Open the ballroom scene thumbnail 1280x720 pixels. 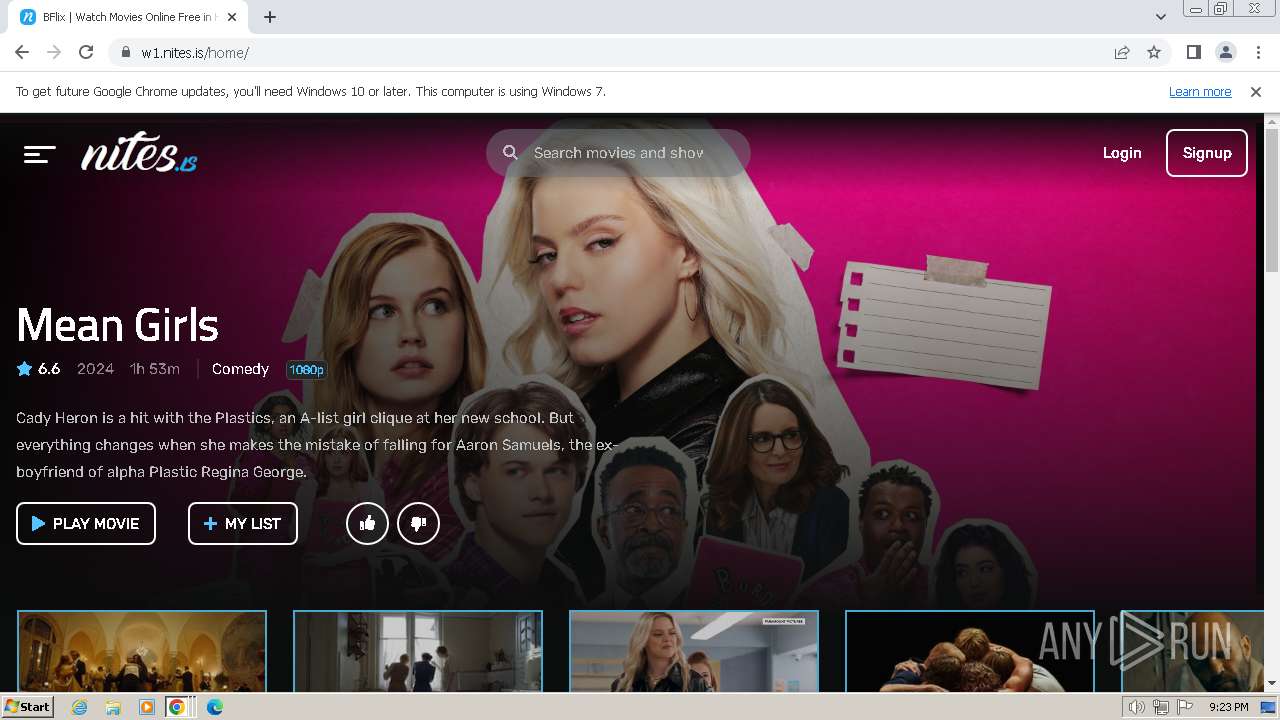[142, 651]
